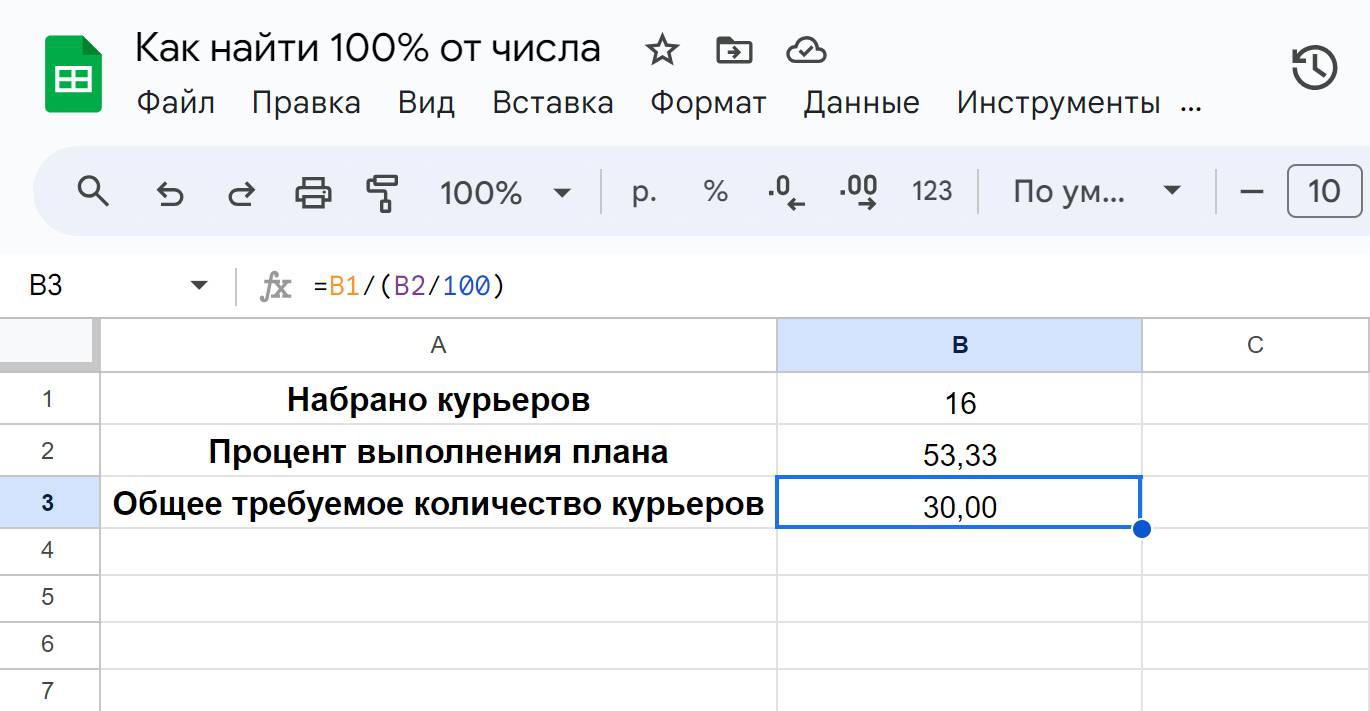Select the cell with value 53,33

tap(960, 451)
